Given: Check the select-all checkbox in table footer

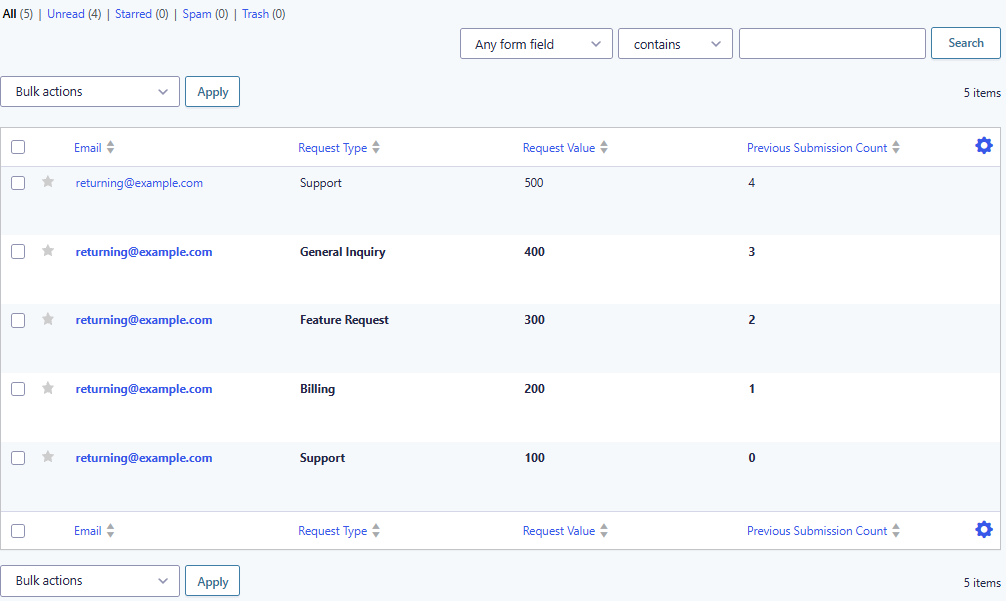Looking at the screenshot, I should [x=18, y=531].
